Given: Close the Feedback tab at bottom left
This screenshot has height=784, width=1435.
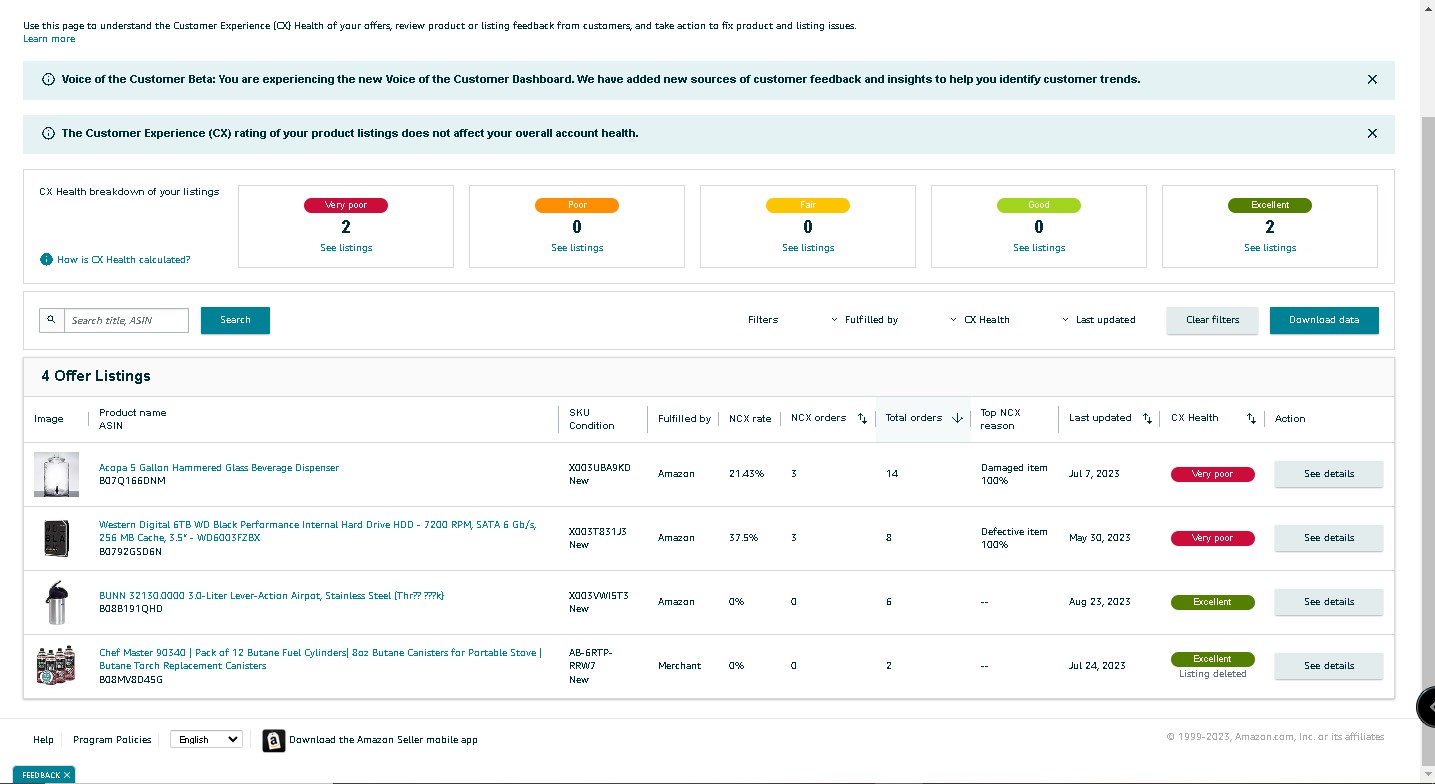Looking at the screenshot, I should [67, 775].
